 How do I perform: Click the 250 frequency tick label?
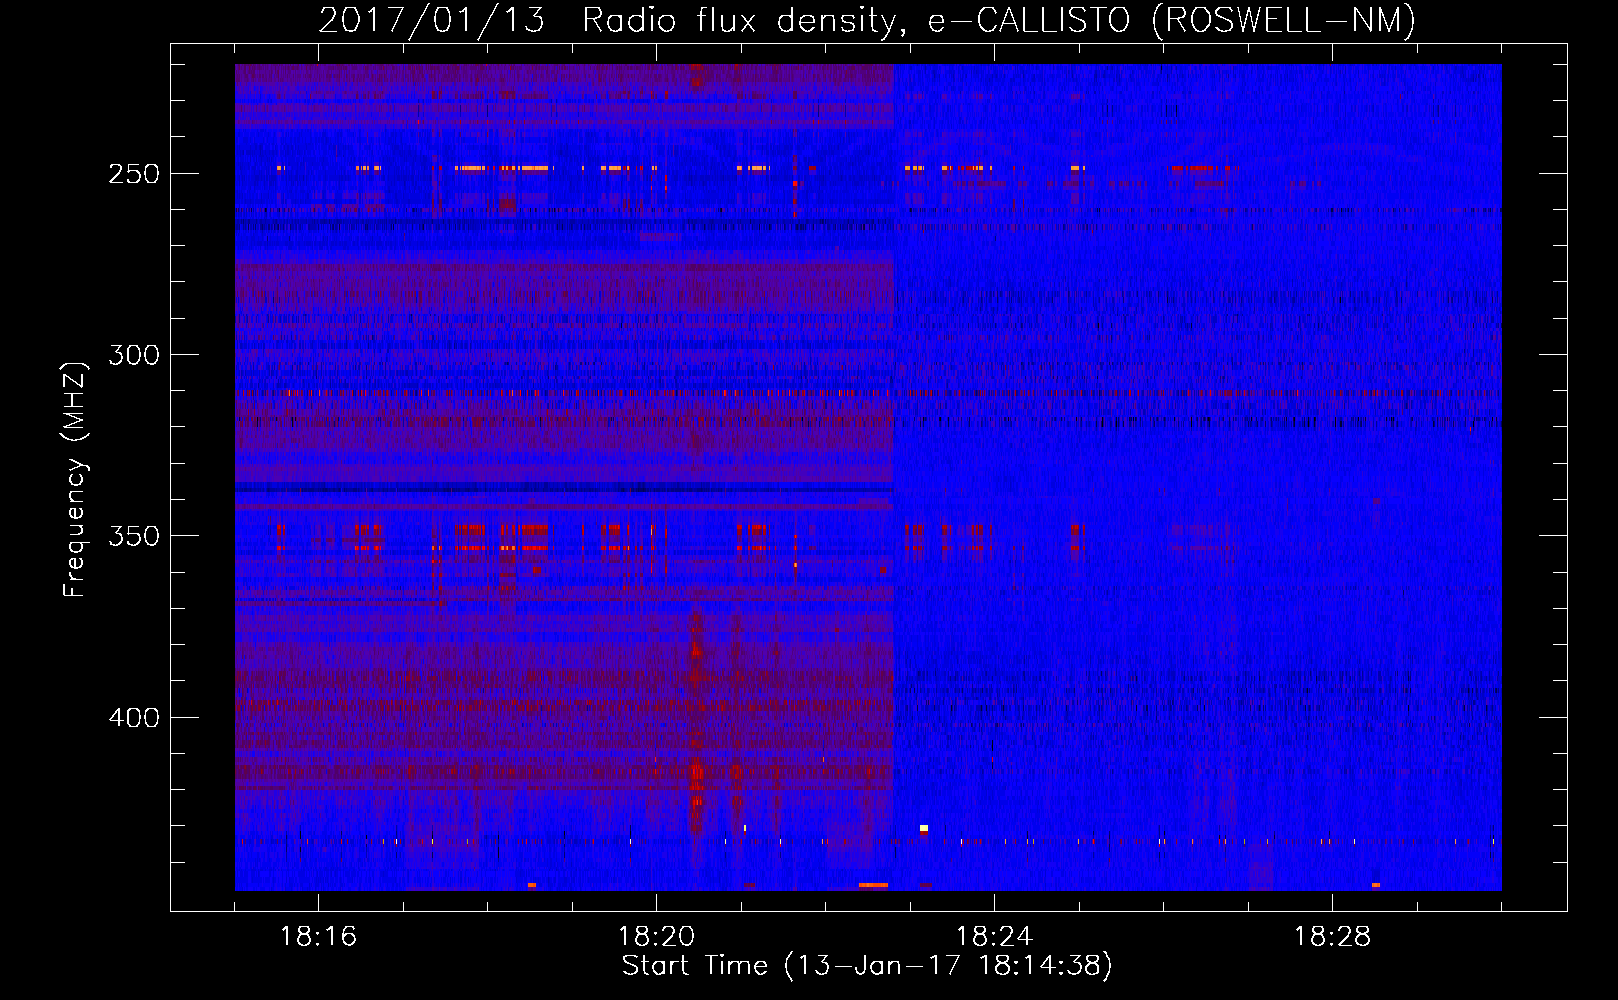click(134, 174)
